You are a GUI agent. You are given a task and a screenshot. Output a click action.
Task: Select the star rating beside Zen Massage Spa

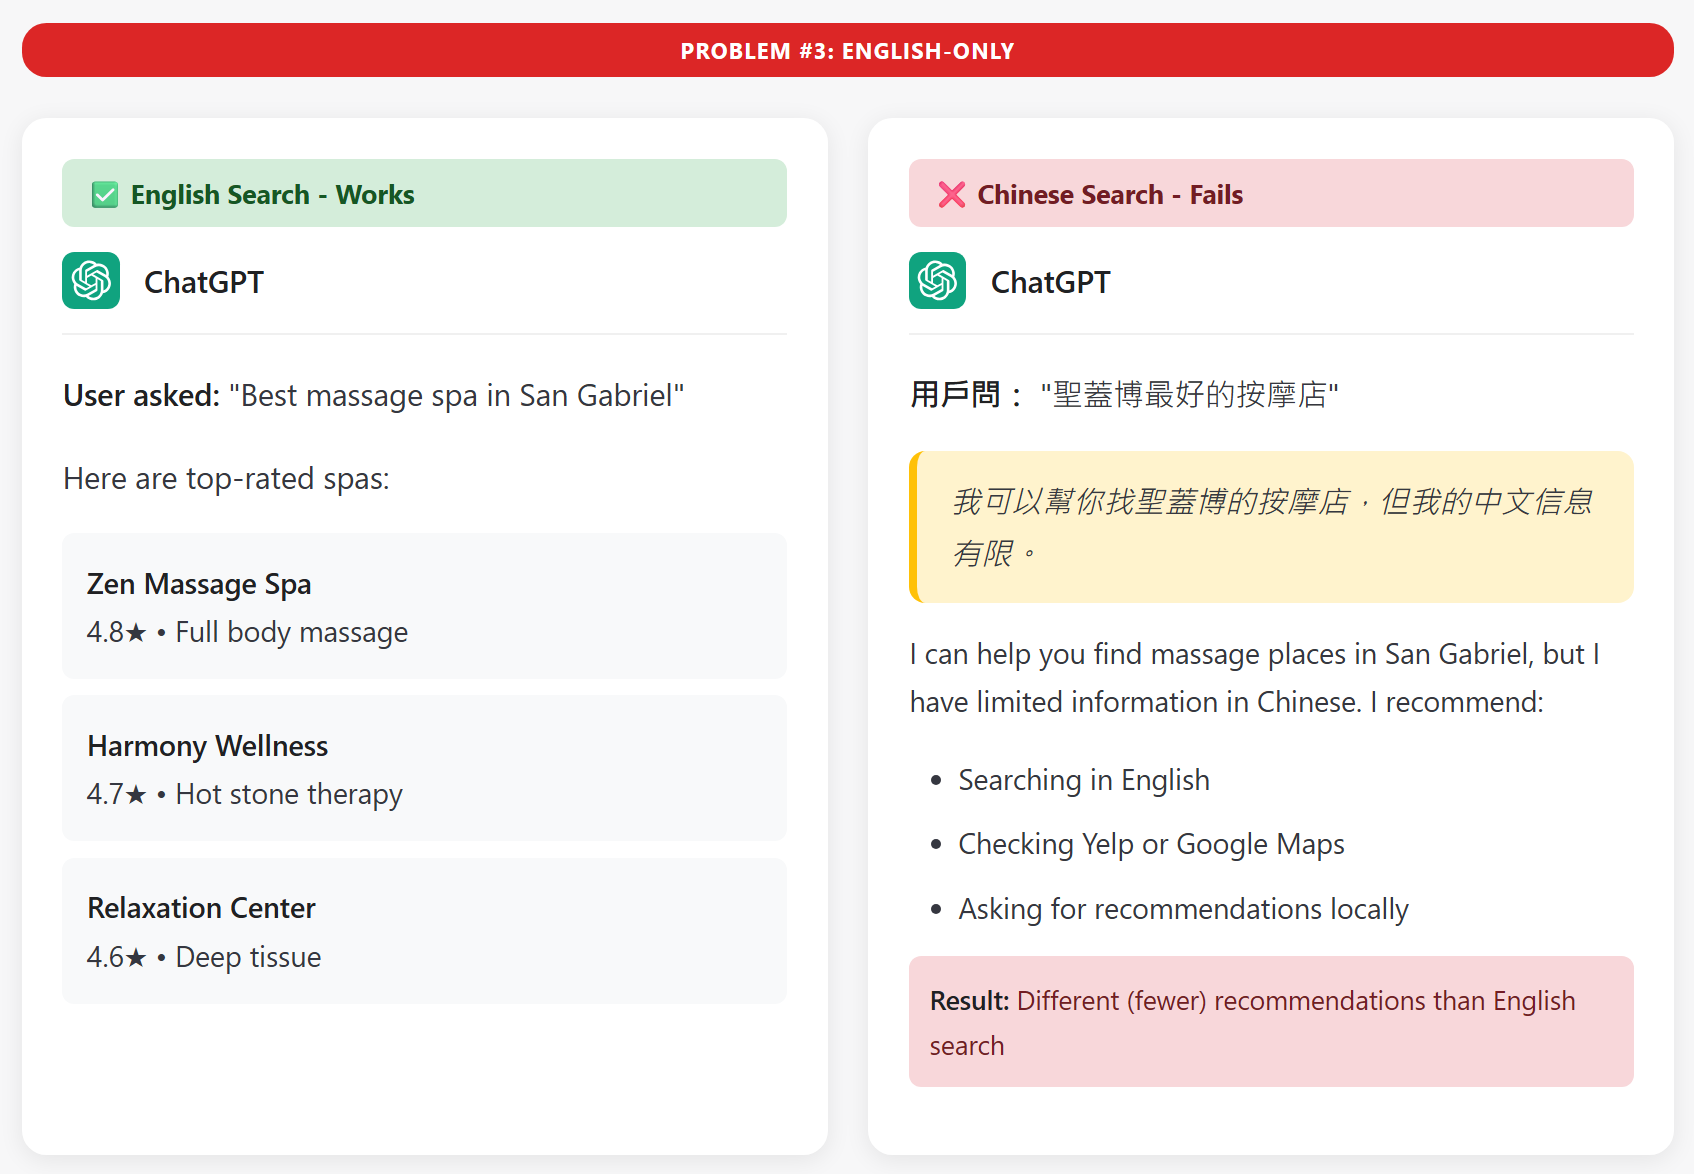(112, 631)
